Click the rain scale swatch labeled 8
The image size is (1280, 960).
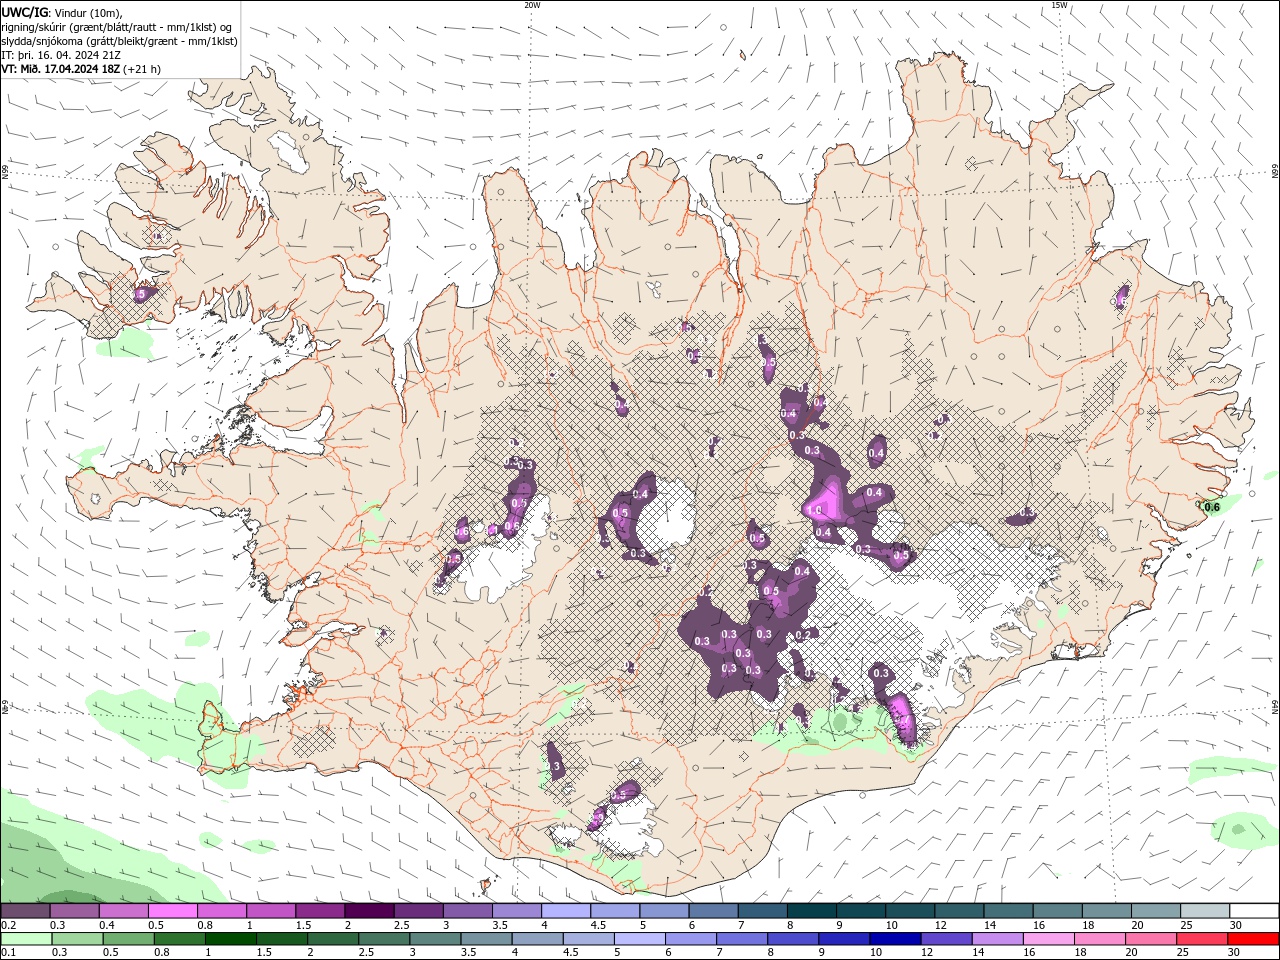(x=794, y=939)
